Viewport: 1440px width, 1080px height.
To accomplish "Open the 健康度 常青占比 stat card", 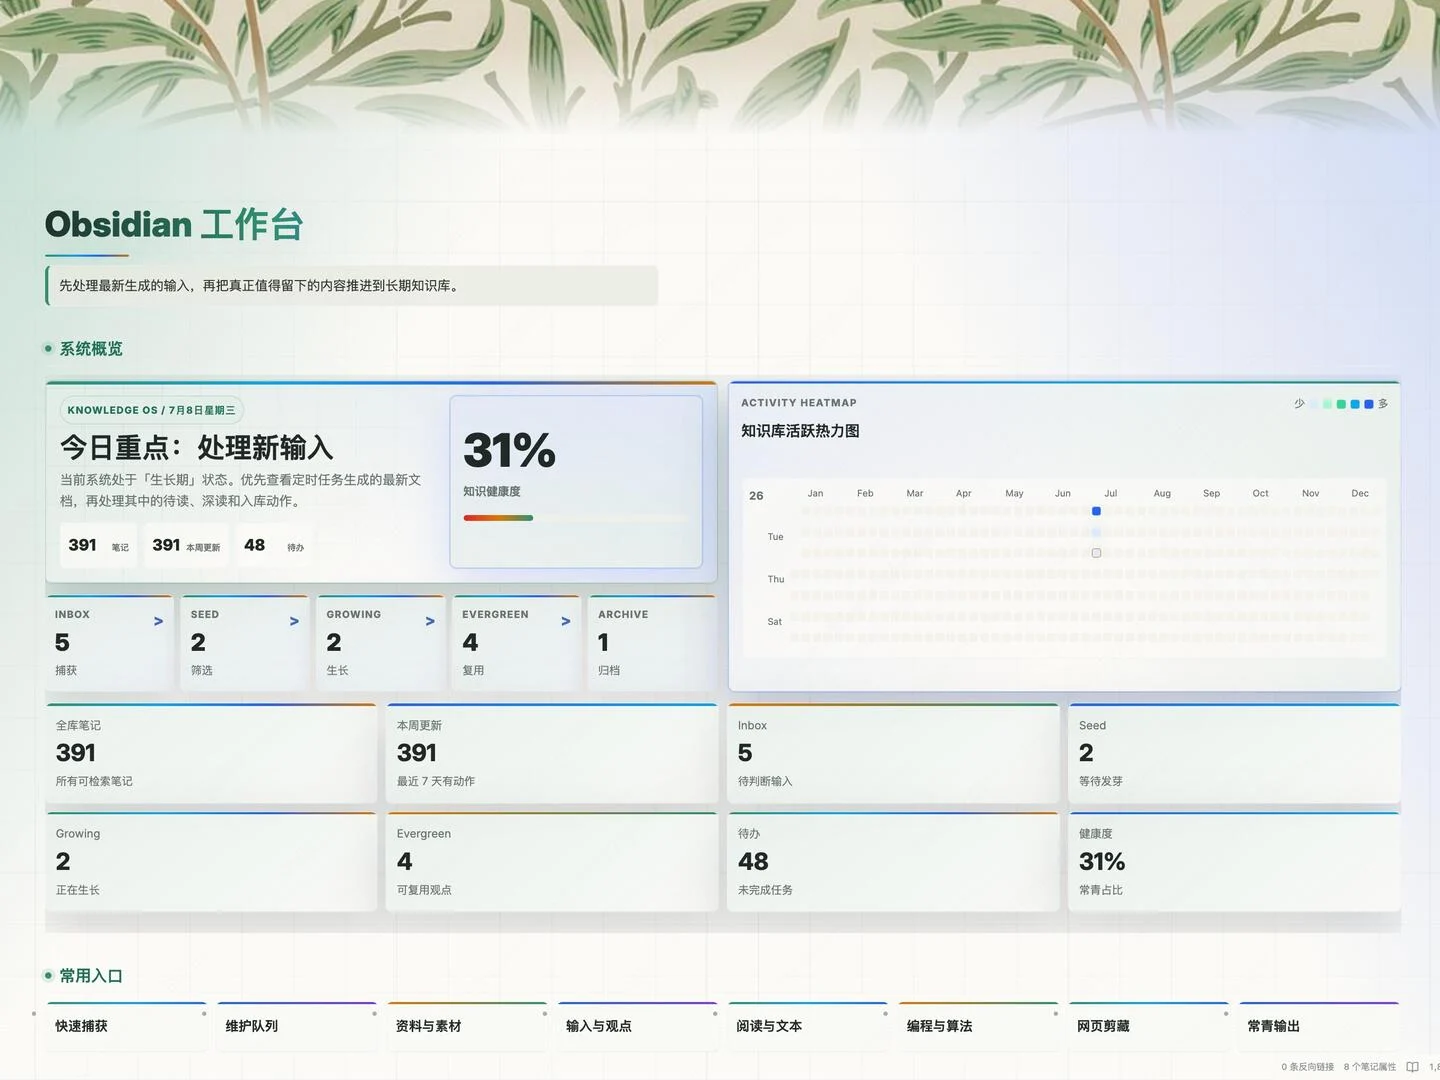I will [1234, 861].
